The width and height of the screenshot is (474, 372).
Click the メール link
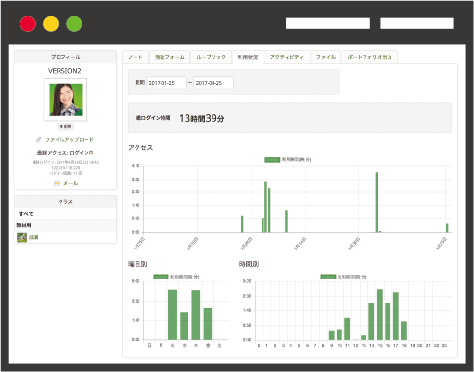pos(70,183)
